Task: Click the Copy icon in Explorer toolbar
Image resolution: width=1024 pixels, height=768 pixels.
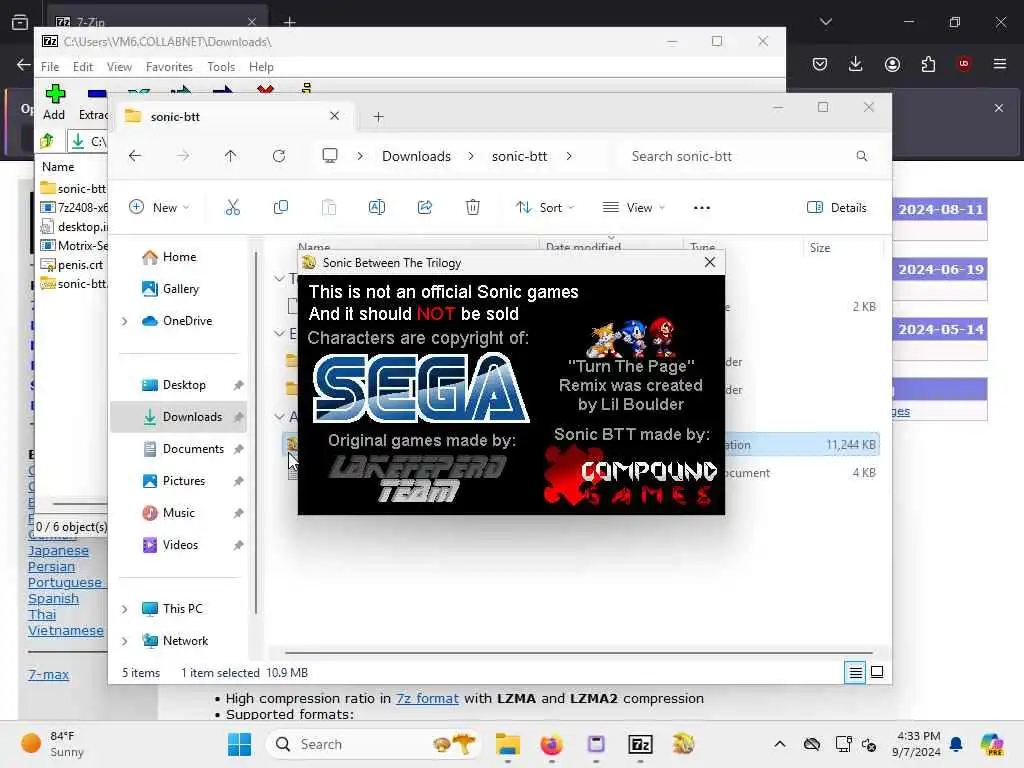Action: 281,208
